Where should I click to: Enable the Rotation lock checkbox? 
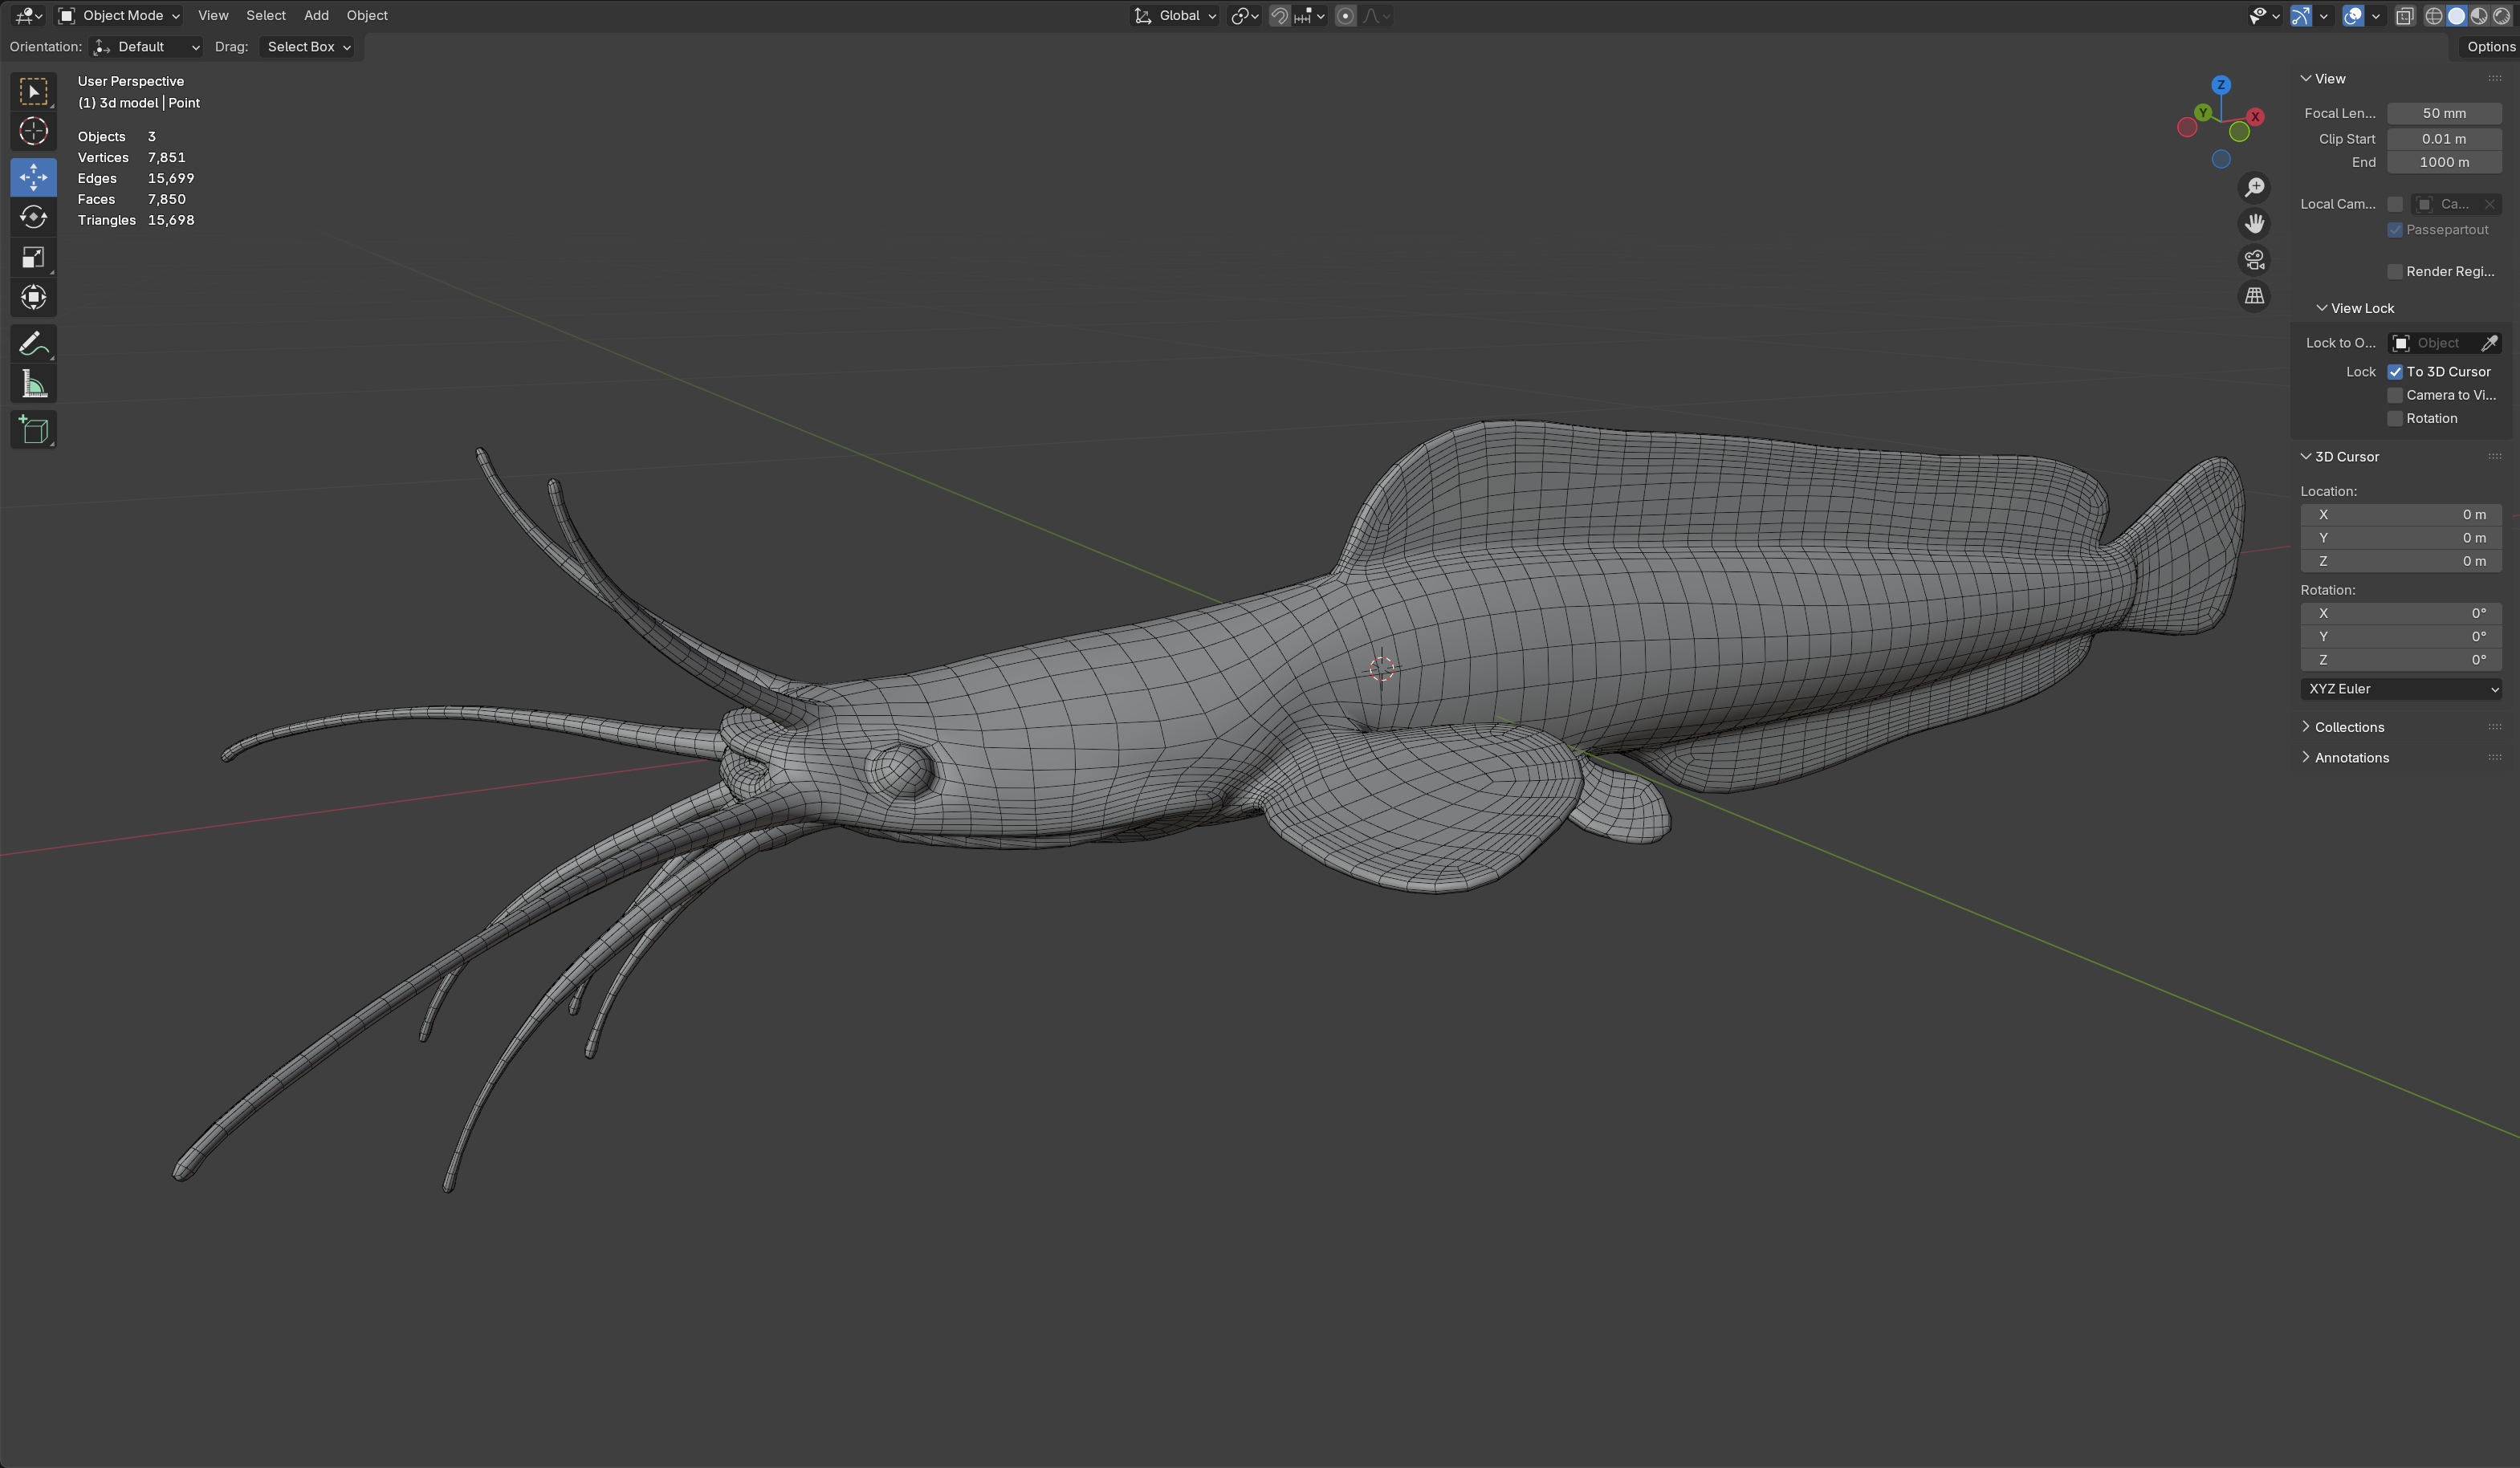[x=2395, y=419]
